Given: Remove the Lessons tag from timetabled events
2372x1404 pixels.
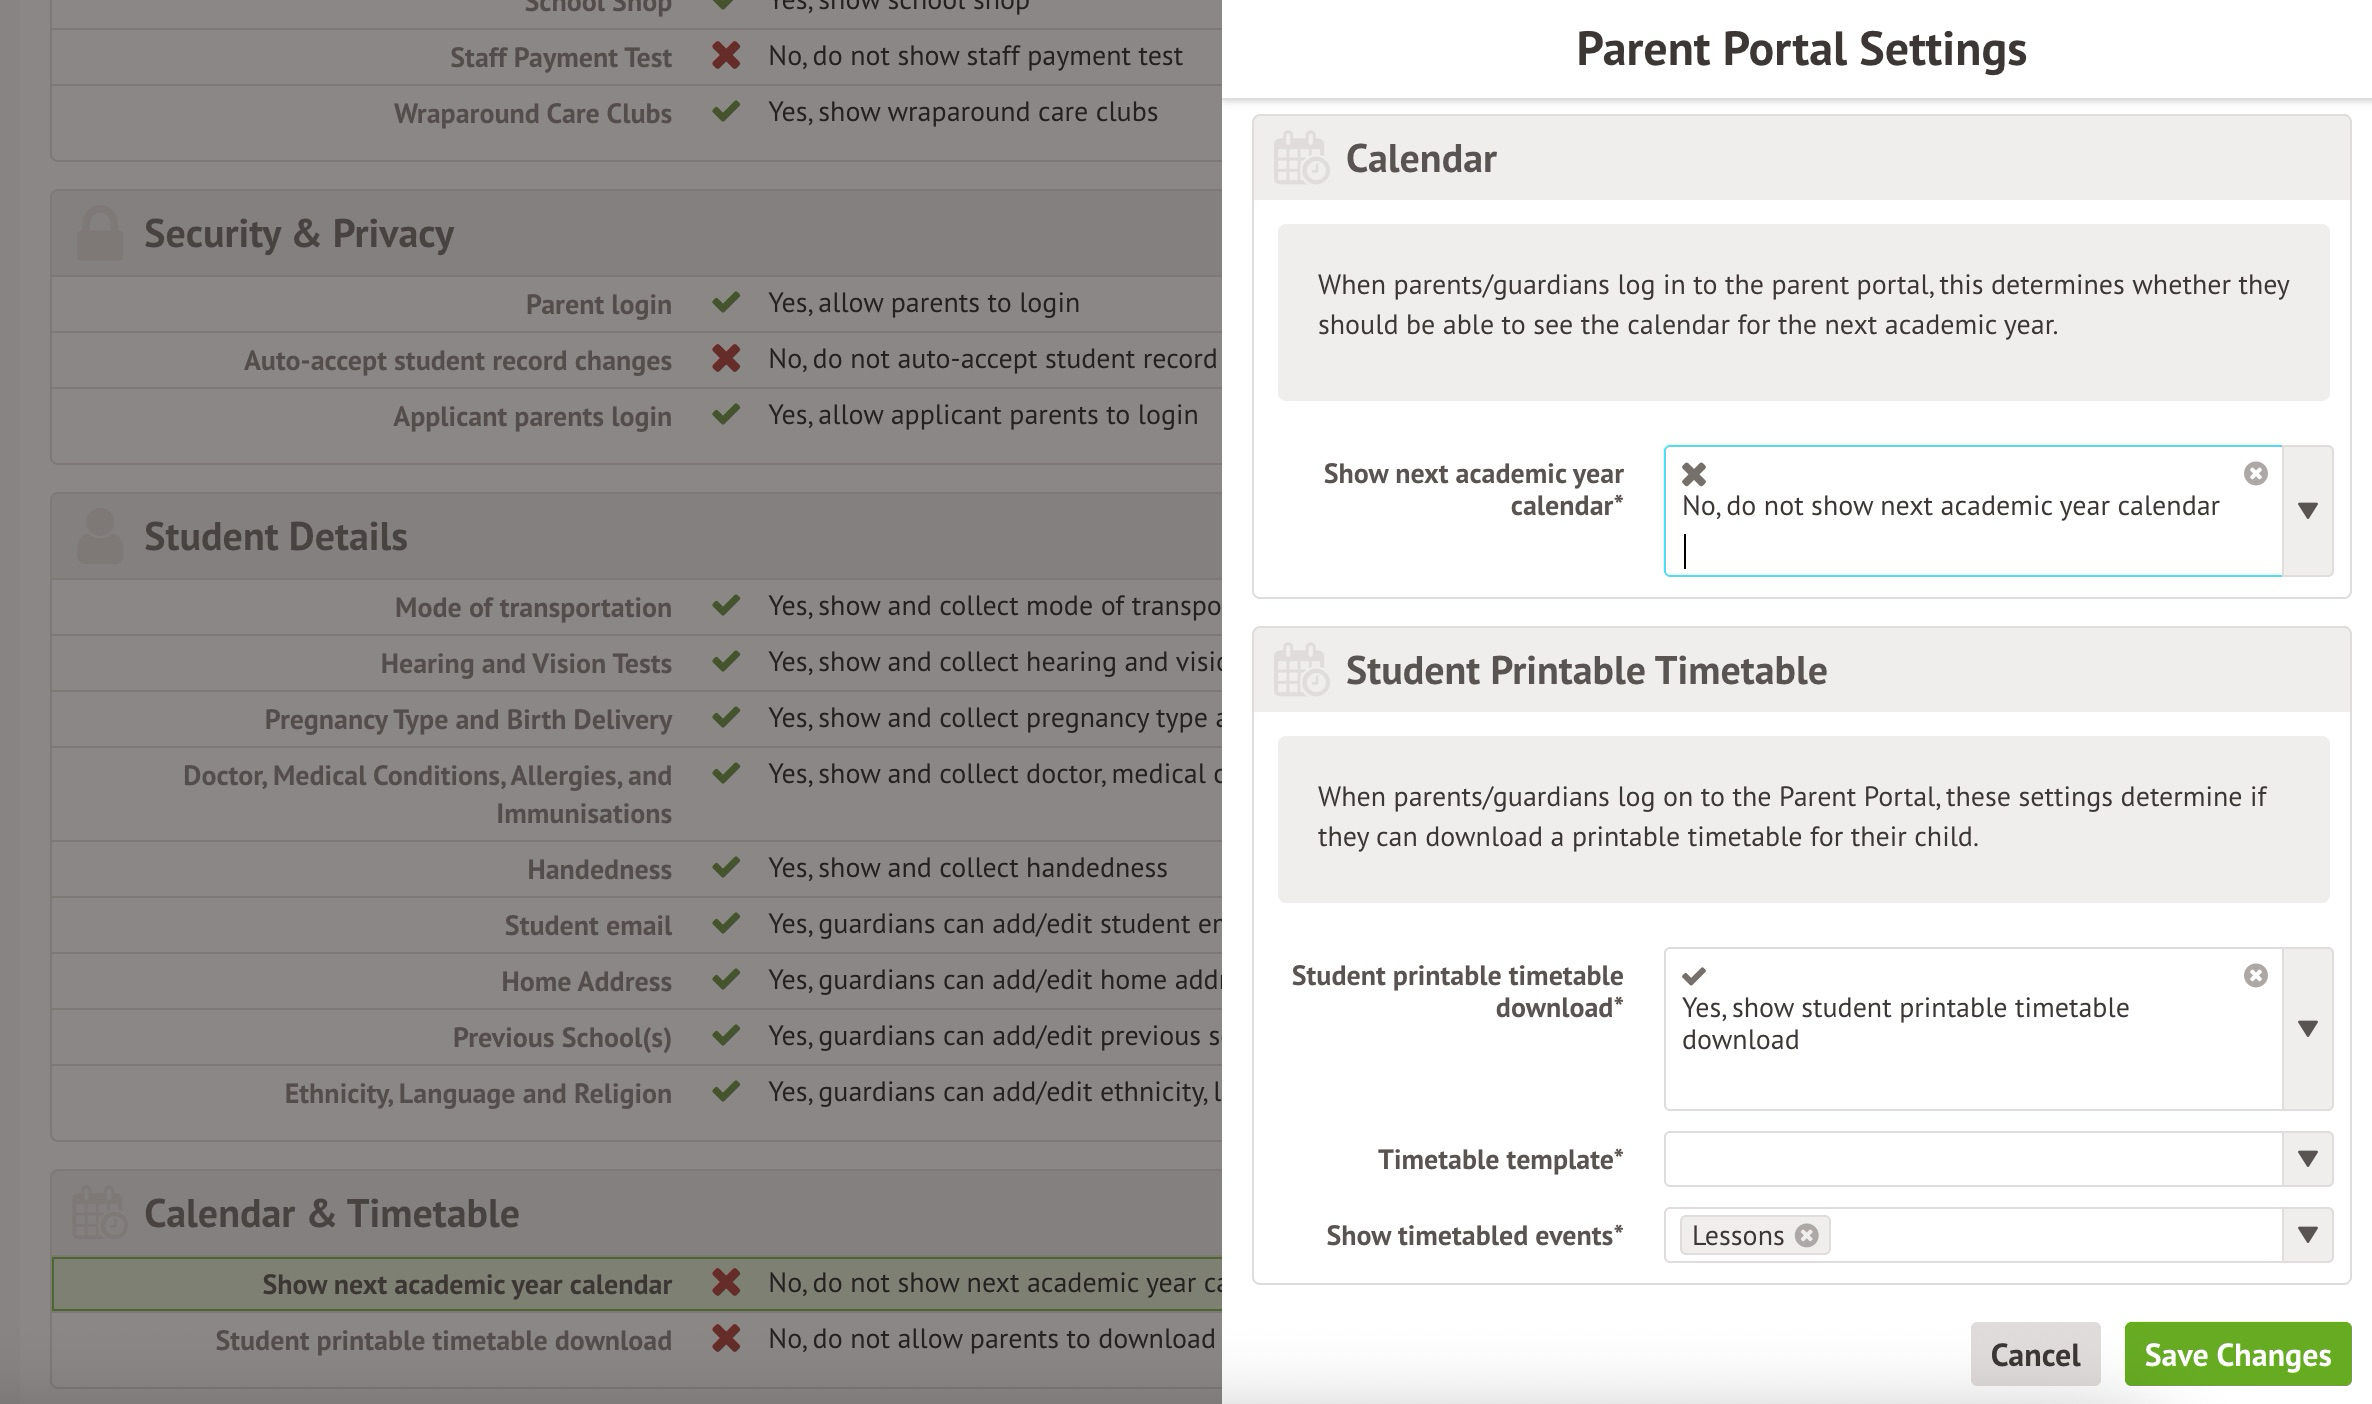Looking at the screenshot, I should [x=1806, y=1236].
